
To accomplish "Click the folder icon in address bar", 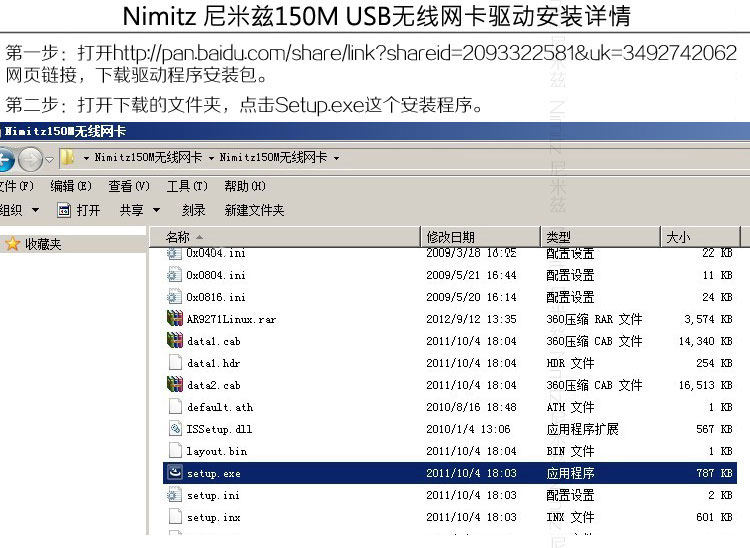I will (68, 157).
